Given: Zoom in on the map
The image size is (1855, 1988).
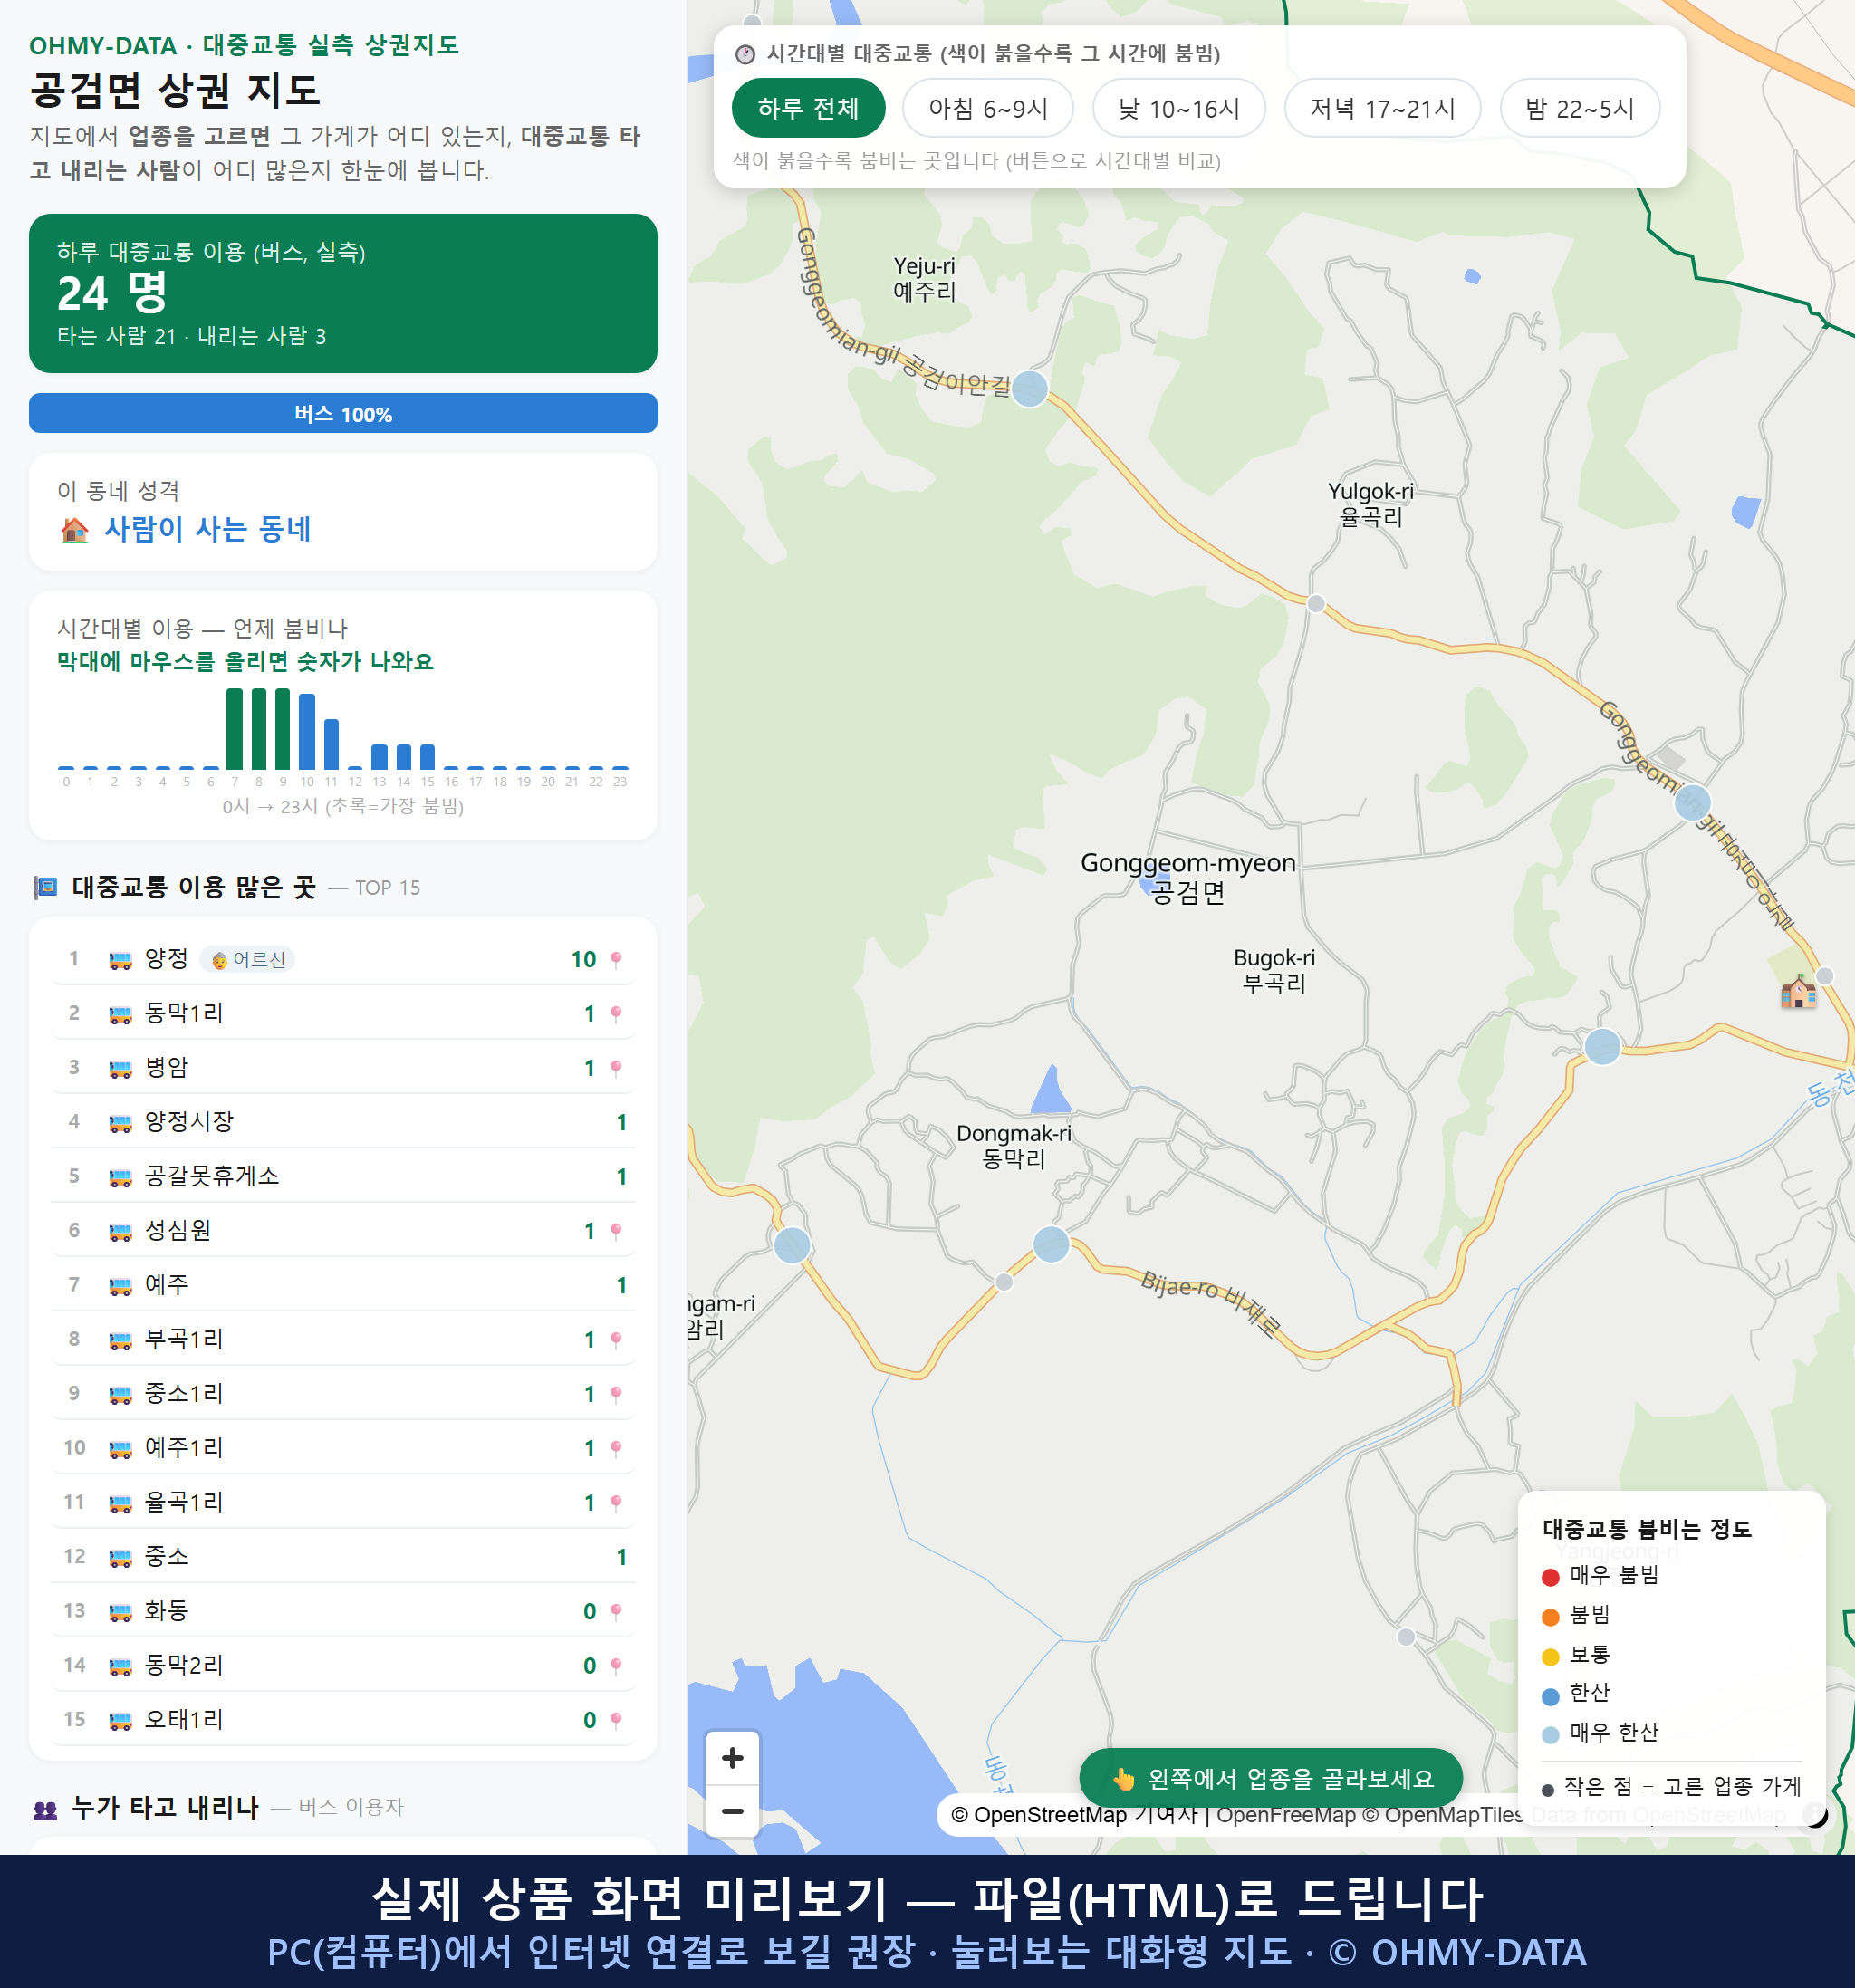Looking at the screenshot, I should 732,1758.
